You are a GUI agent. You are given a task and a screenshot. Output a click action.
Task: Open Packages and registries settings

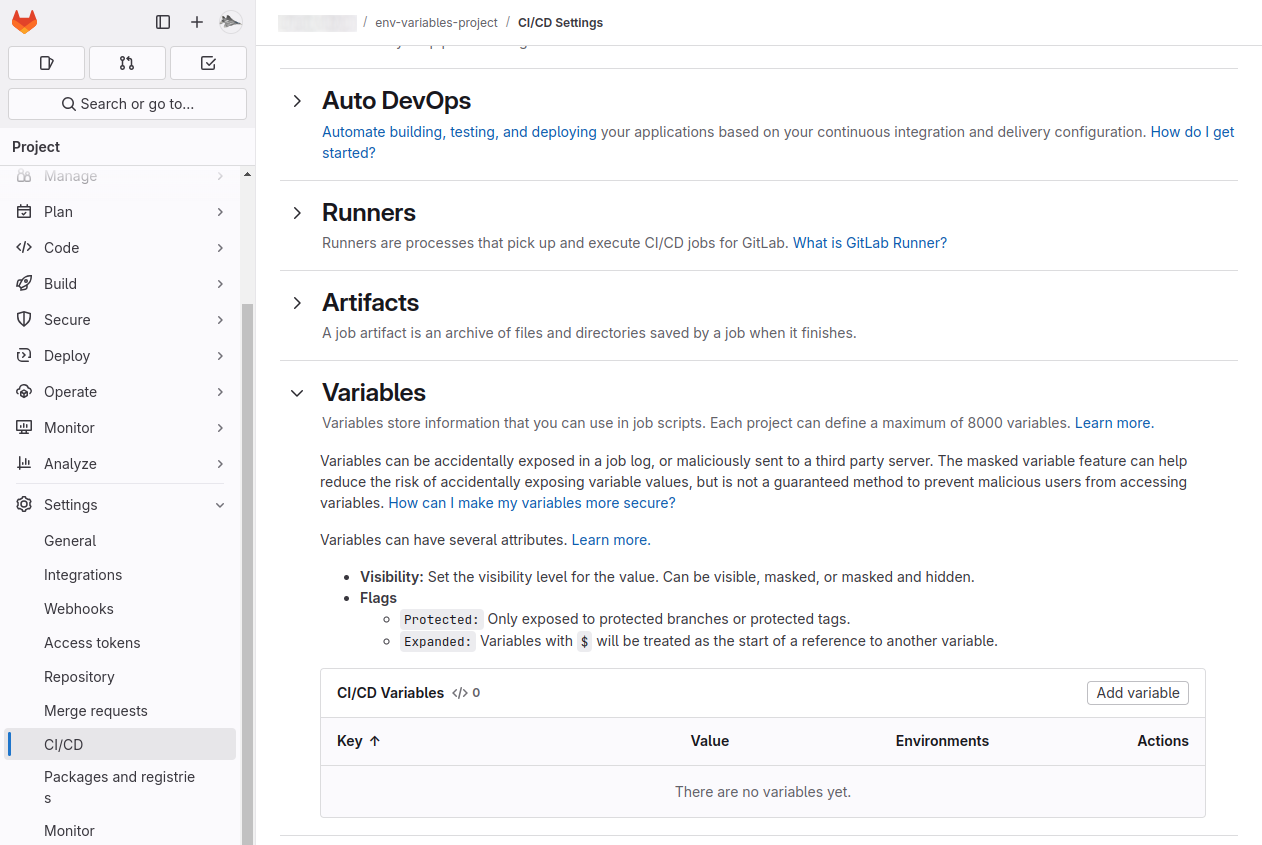[120, 787]
